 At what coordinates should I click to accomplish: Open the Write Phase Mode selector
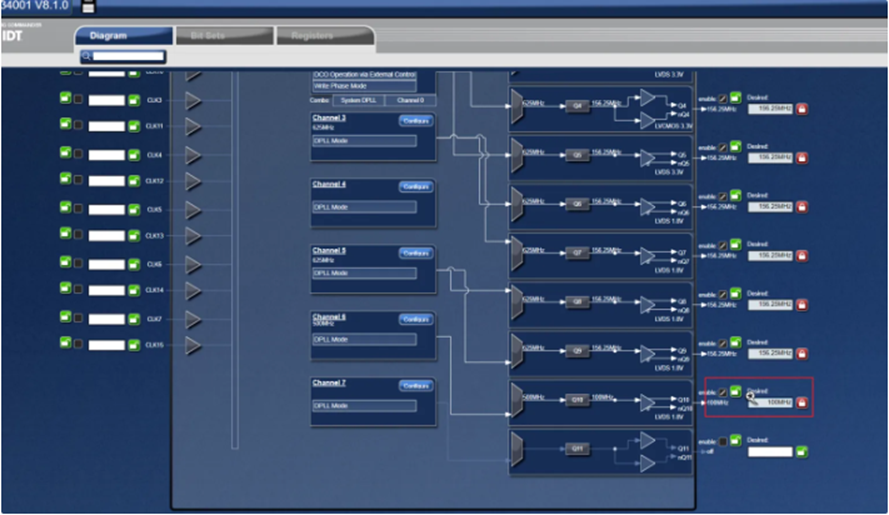(363, 87)
